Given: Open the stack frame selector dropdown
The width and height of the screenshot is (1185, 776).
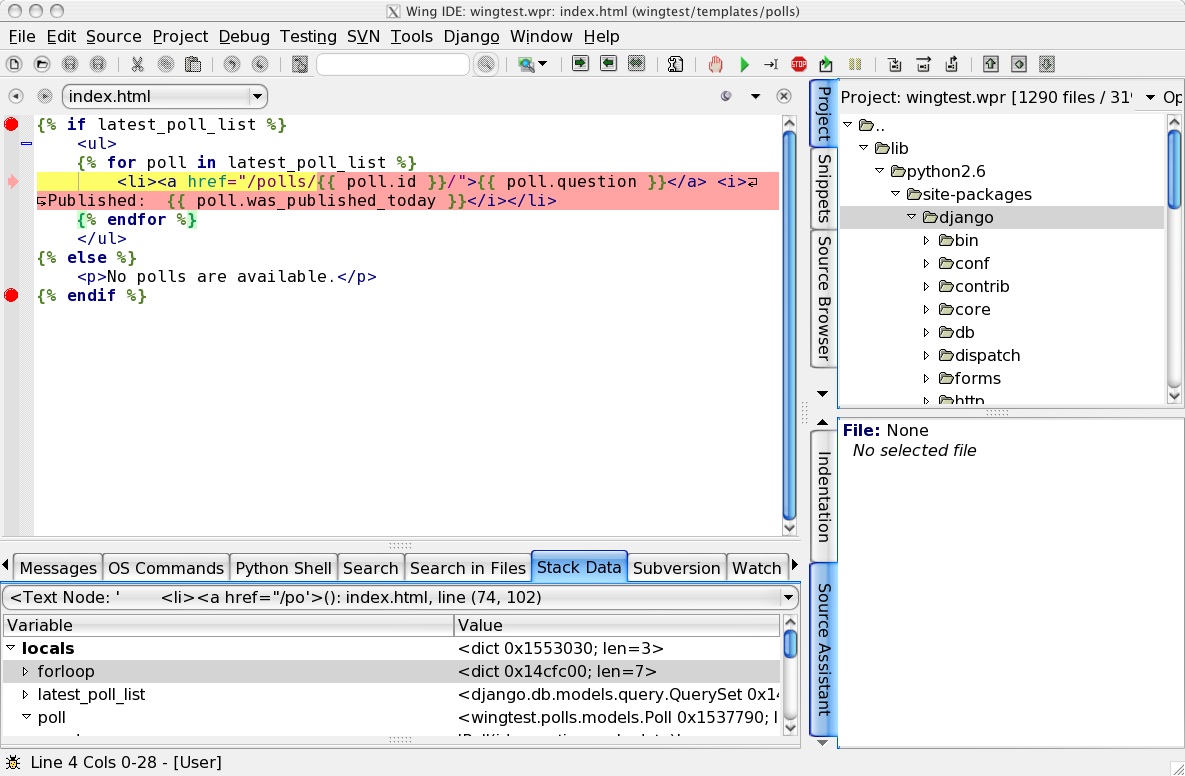Looking at the screenshot, I should pos(788,598).
